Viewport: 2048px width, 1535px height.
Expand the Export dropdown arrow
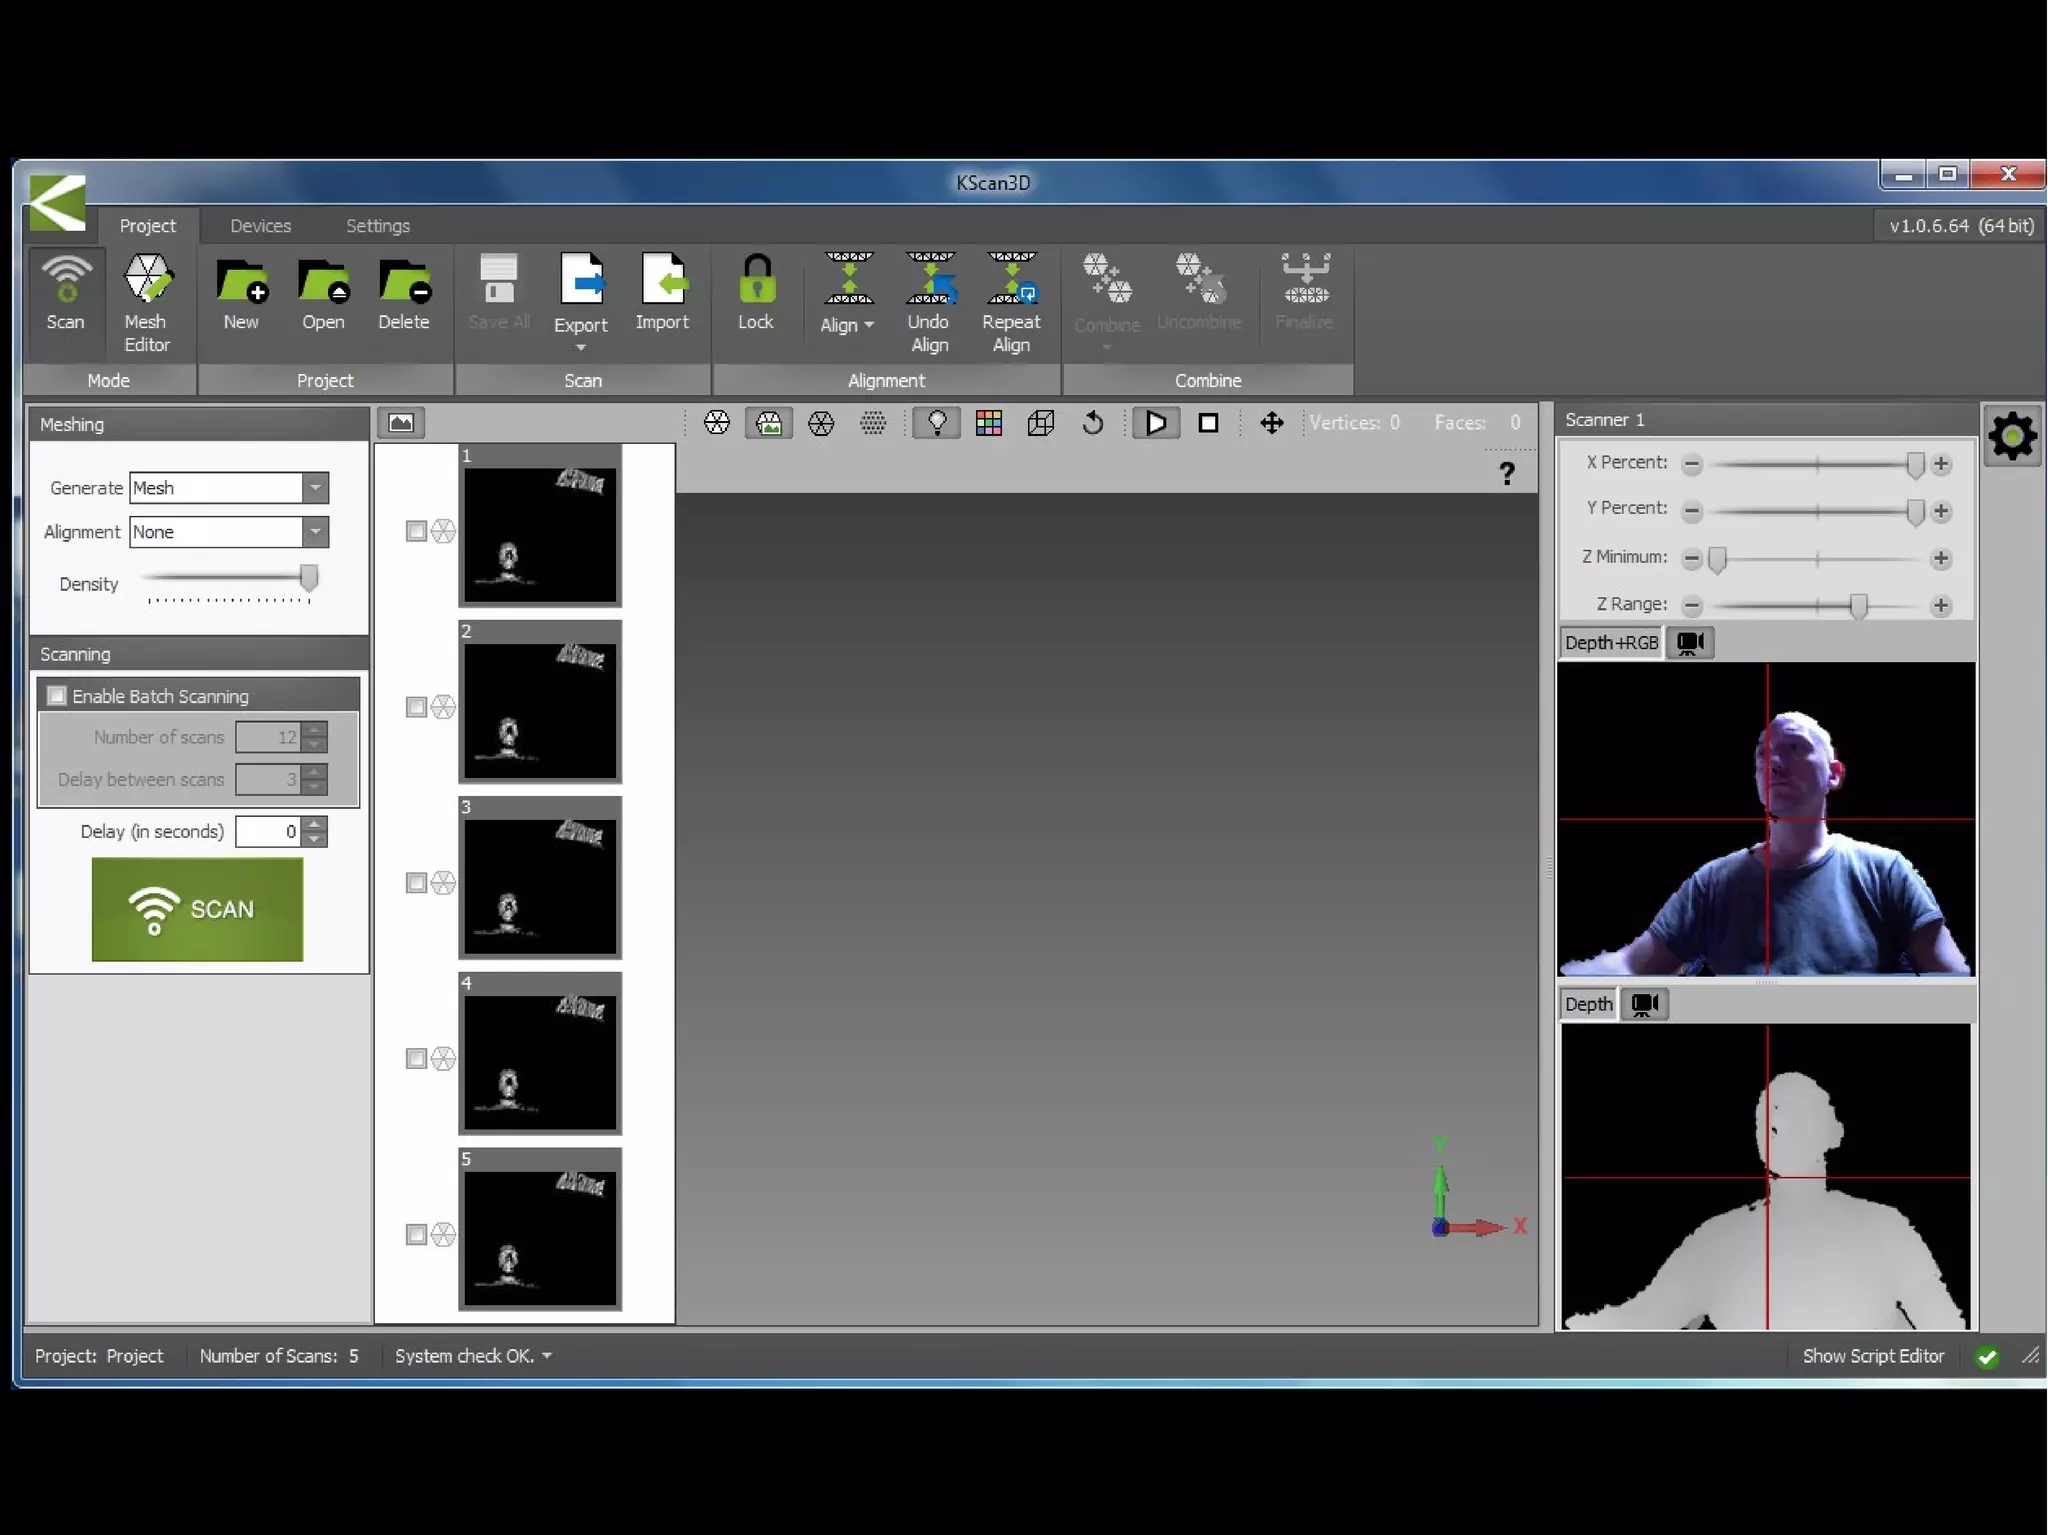pyautogui.click(x=581, y=347)
